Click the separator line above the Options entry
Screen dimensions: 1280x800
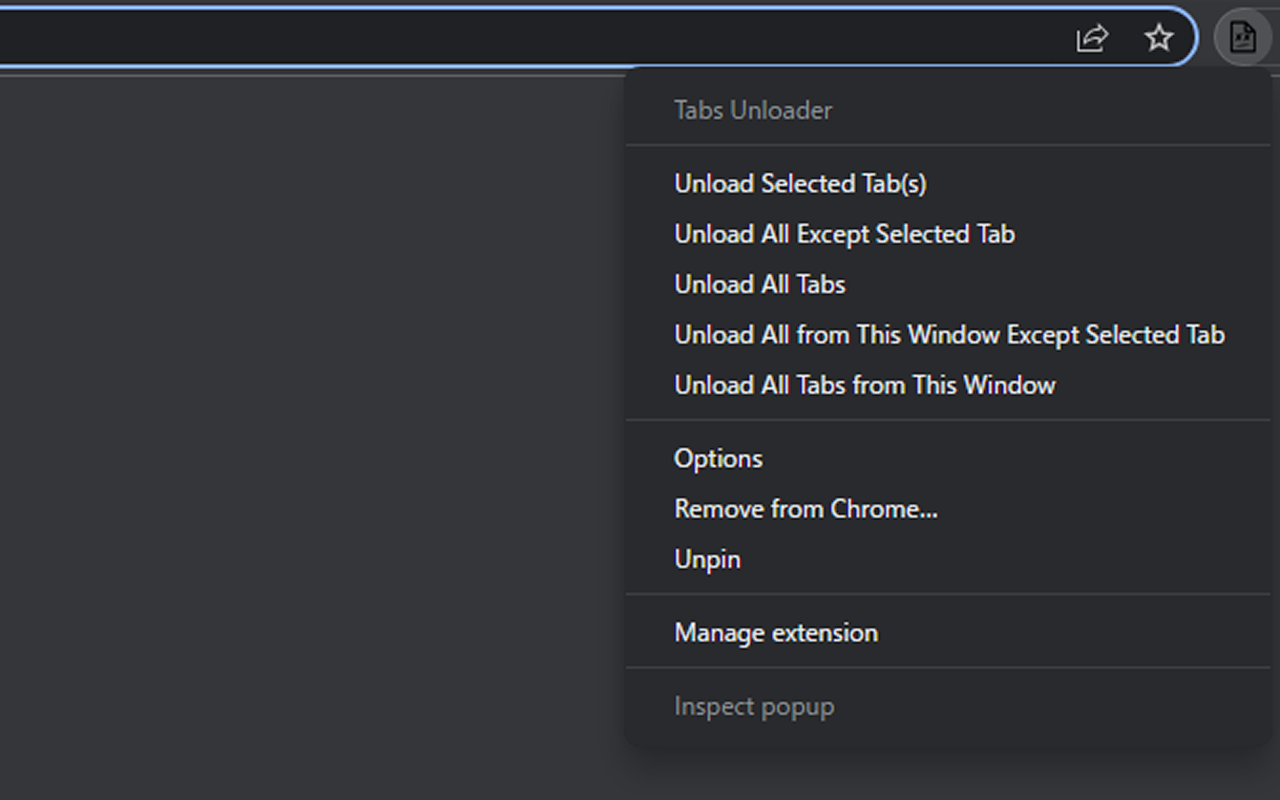pyautogui.click(x=948, y=420)
